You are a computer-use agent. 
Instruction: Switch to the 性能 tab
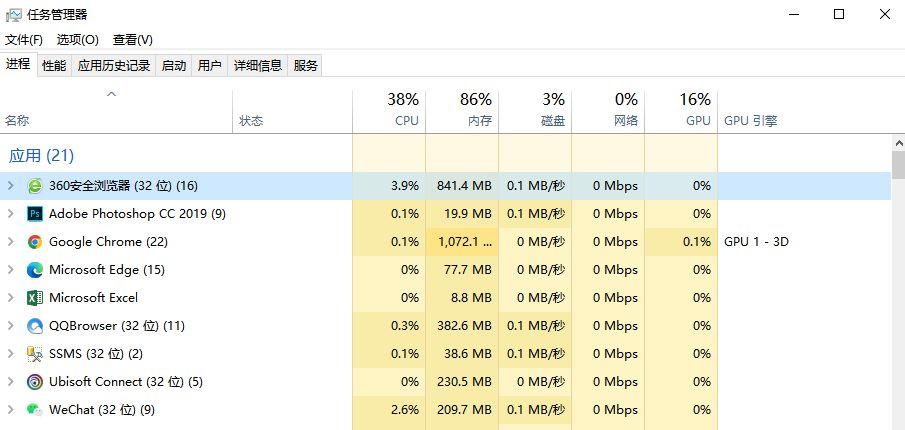(x=54, y=66)
